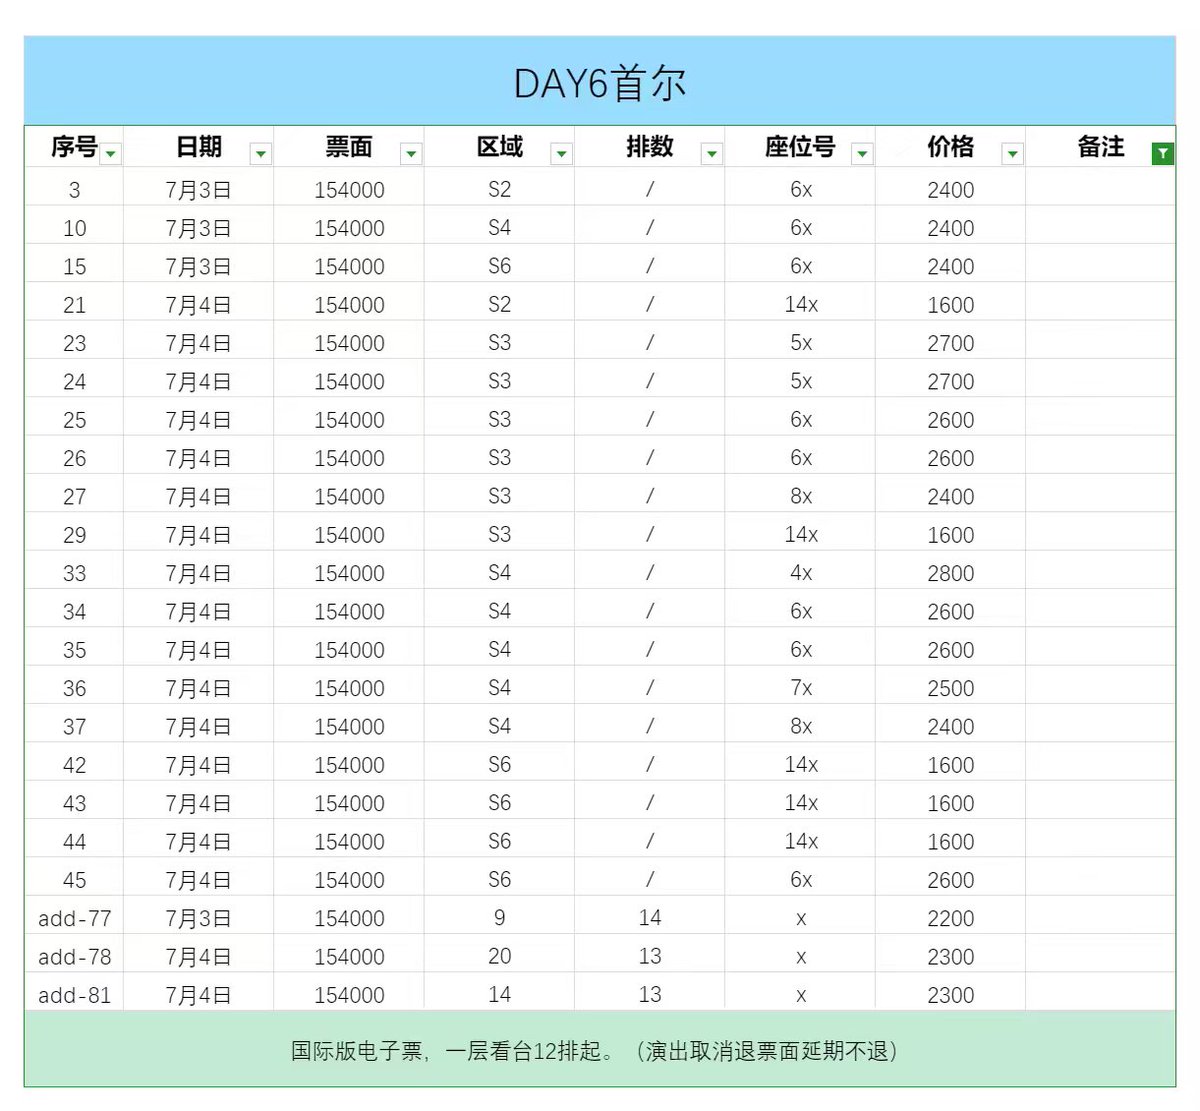The width and height of the screenshot is (1200, 1111).
Task: Select date 7月3日 in row add-77
Action: click(199, 918)
